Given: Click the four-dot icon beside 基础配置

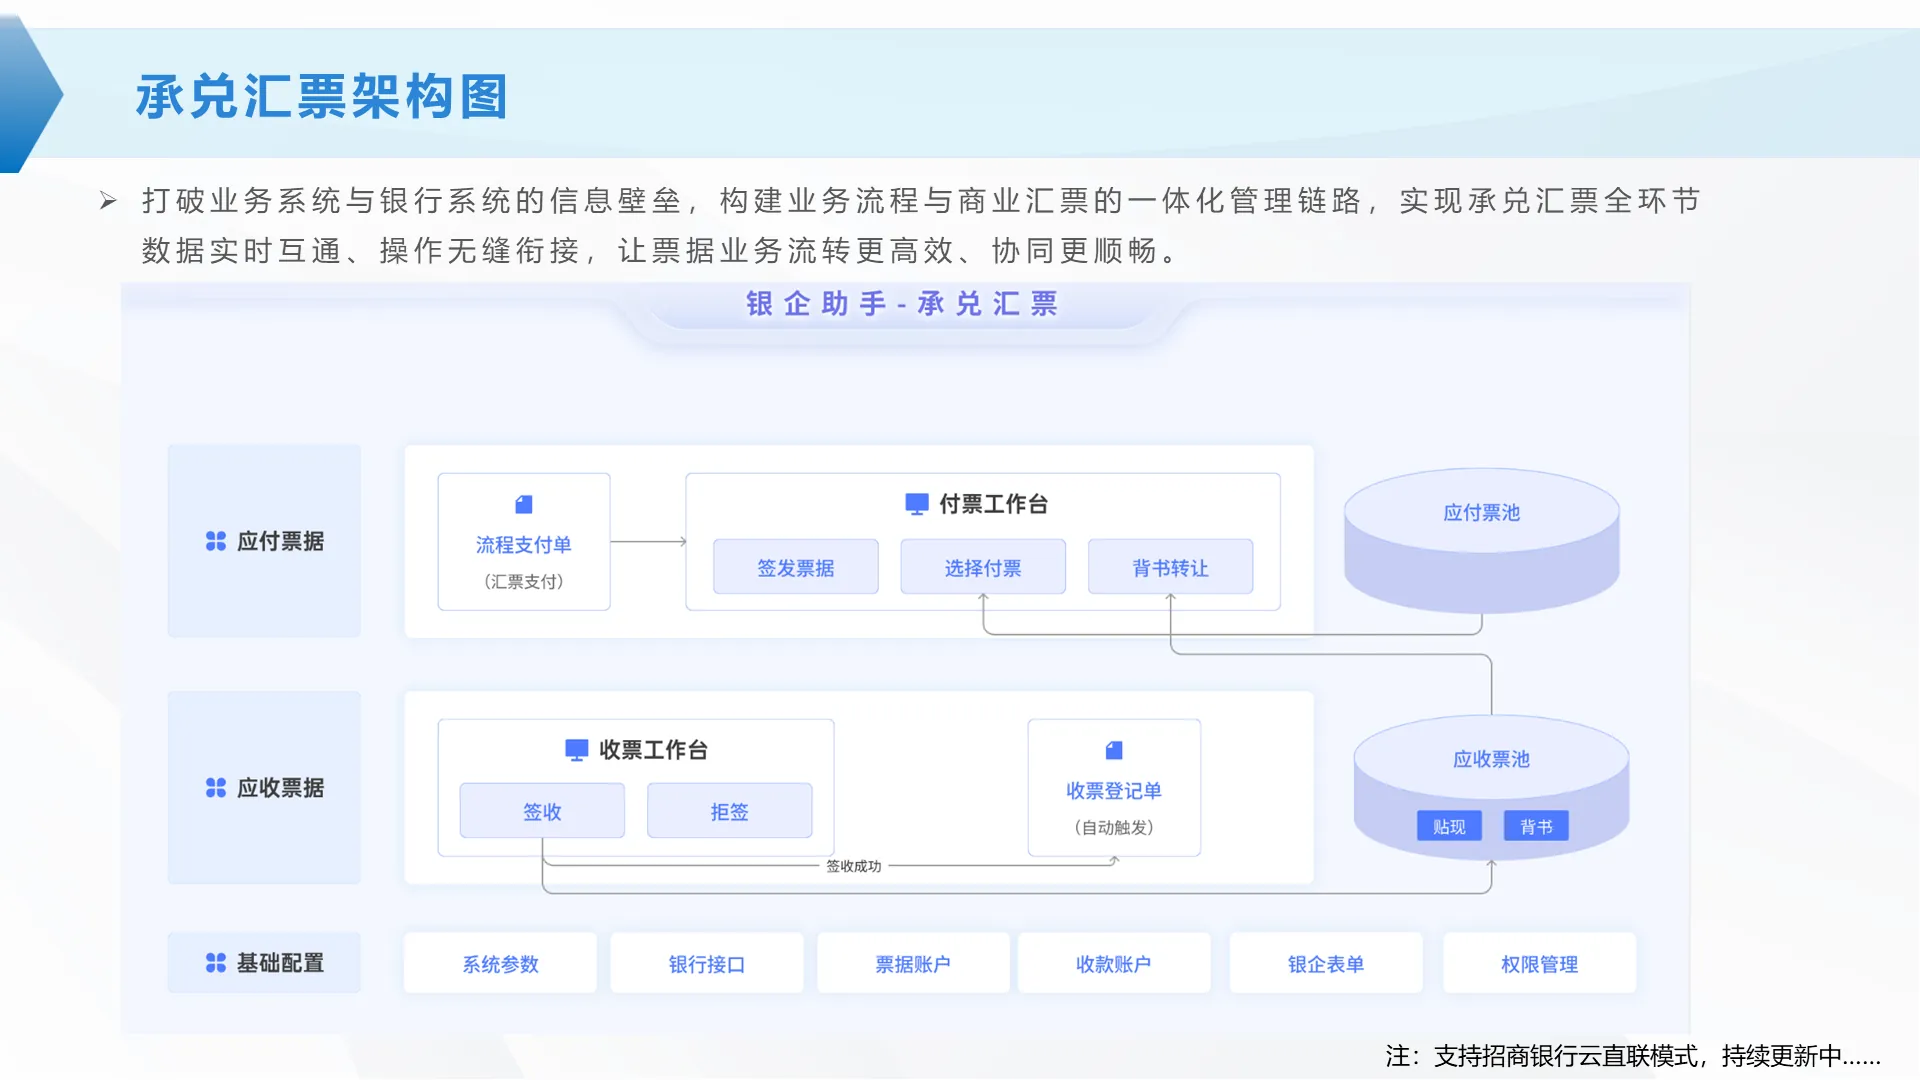Looking at the screenshot, I should 216,963.
